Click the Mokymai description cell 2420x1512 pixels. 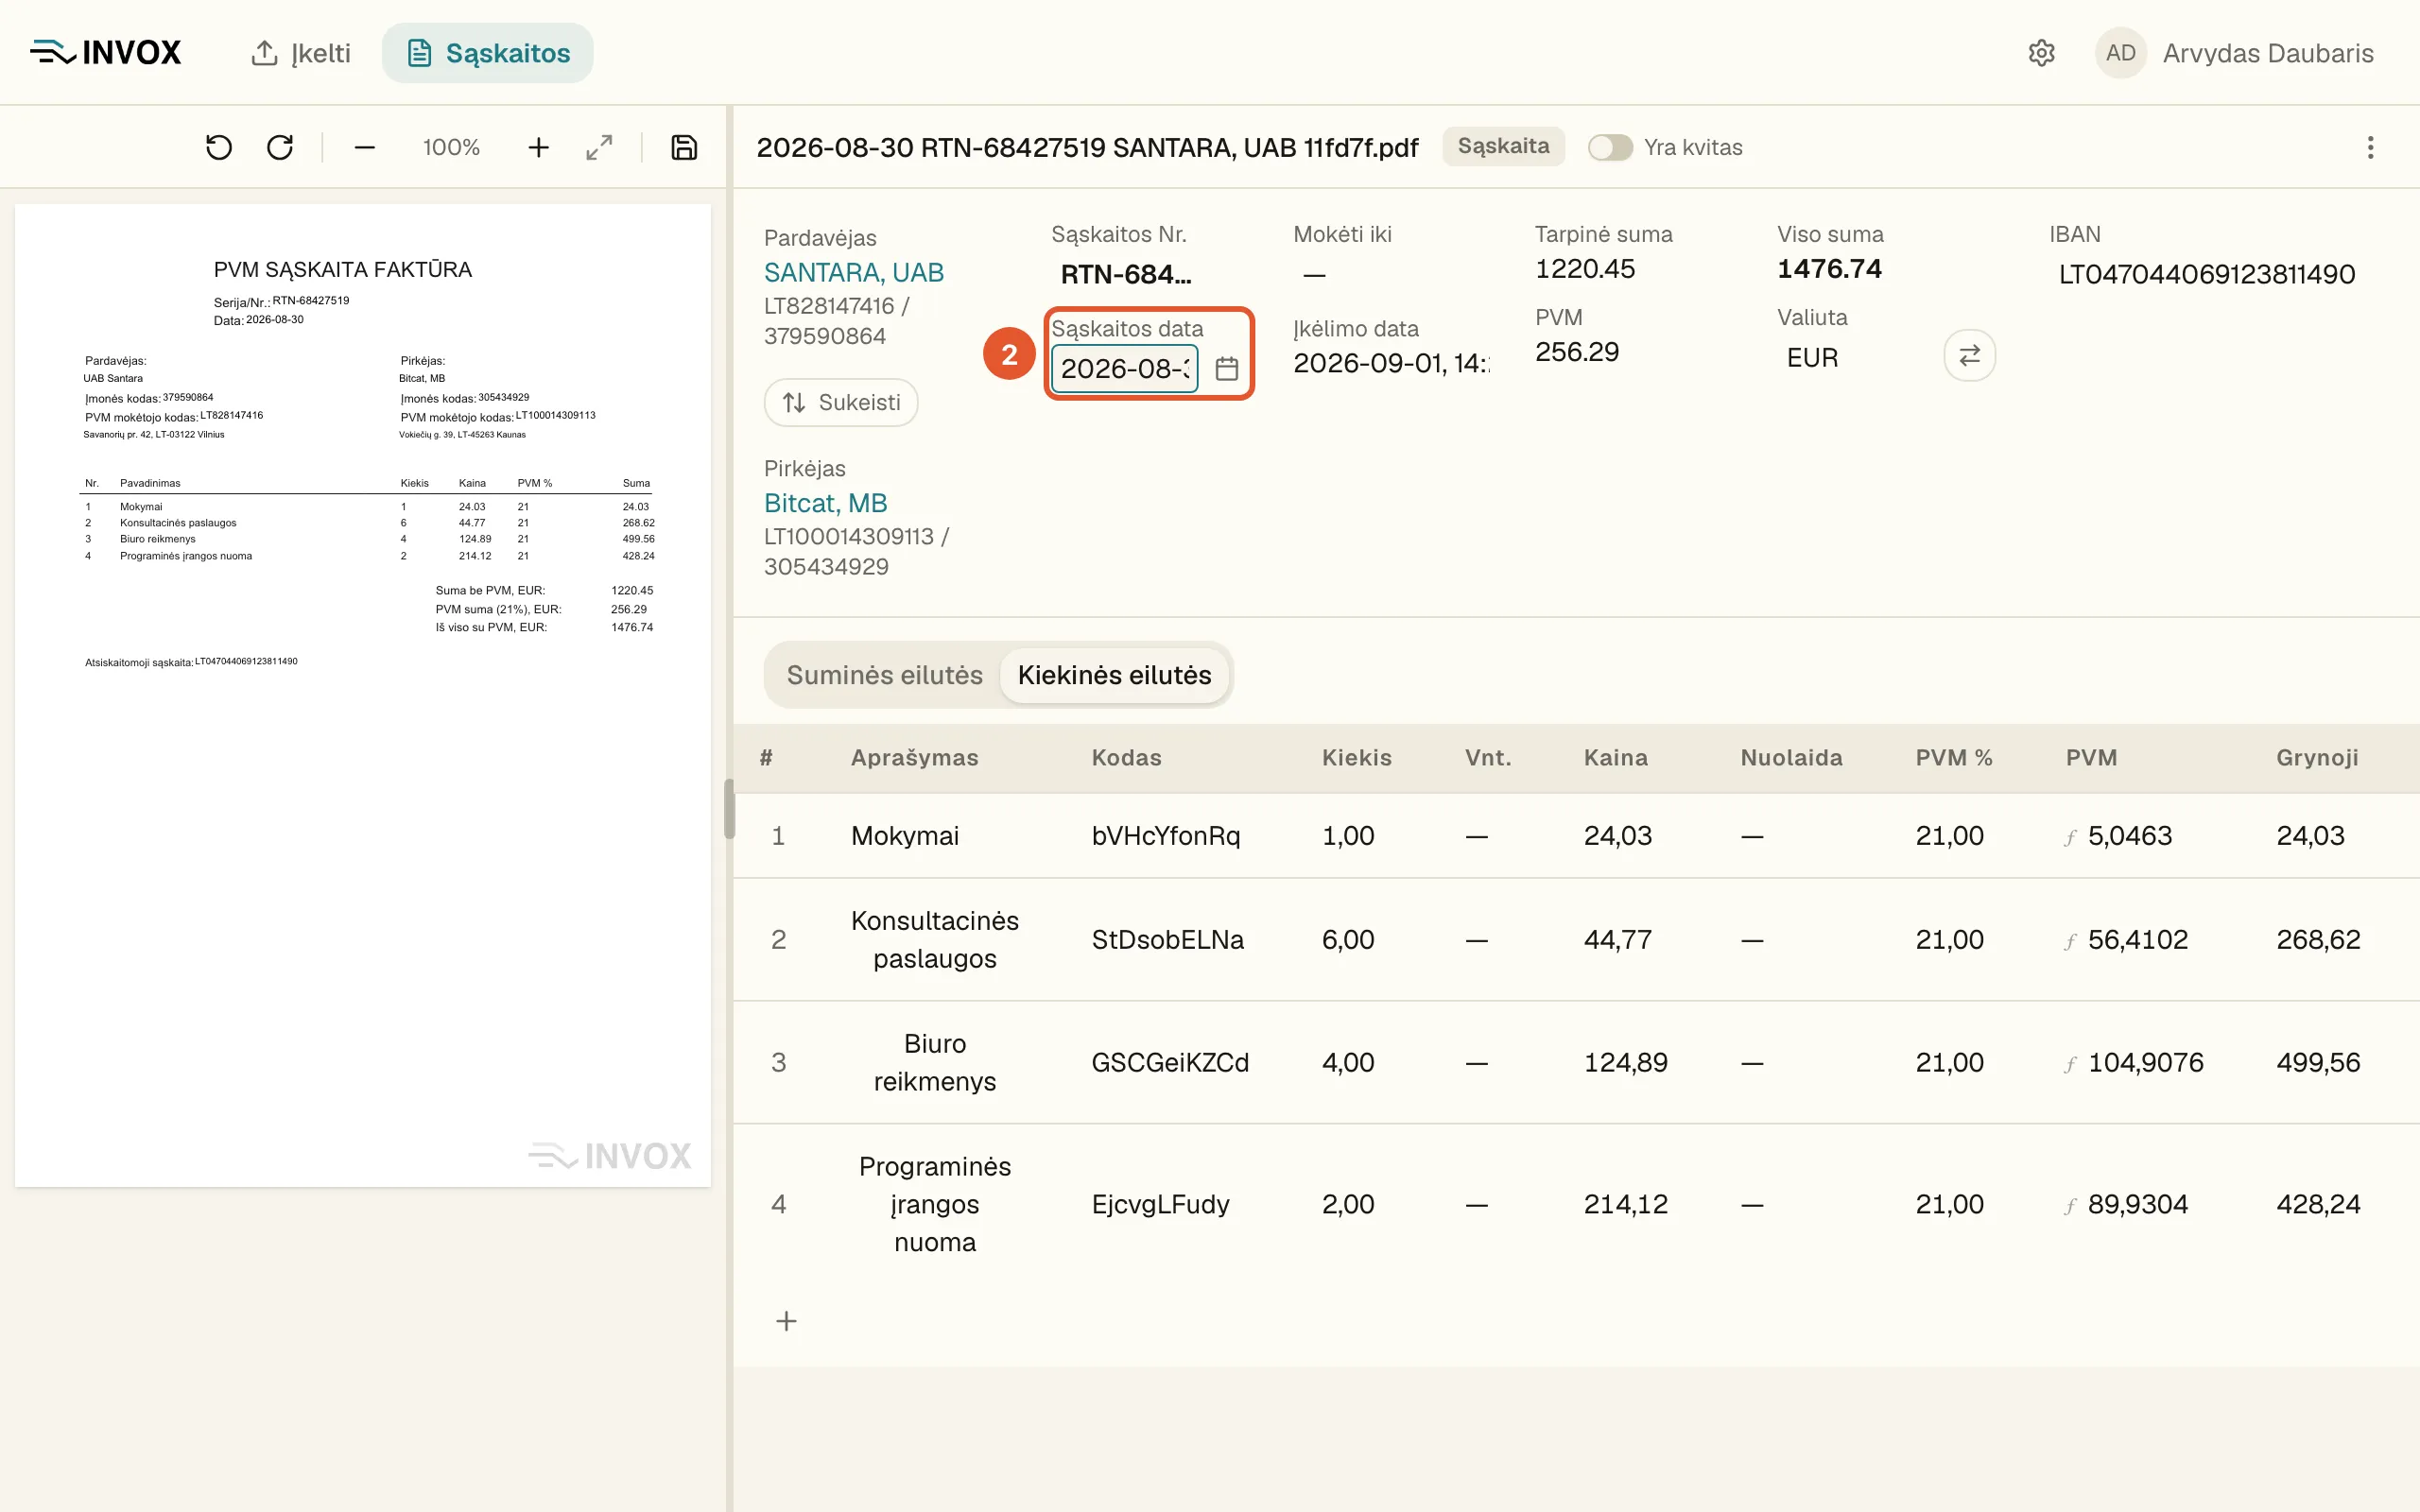click(x=905, y=836)
